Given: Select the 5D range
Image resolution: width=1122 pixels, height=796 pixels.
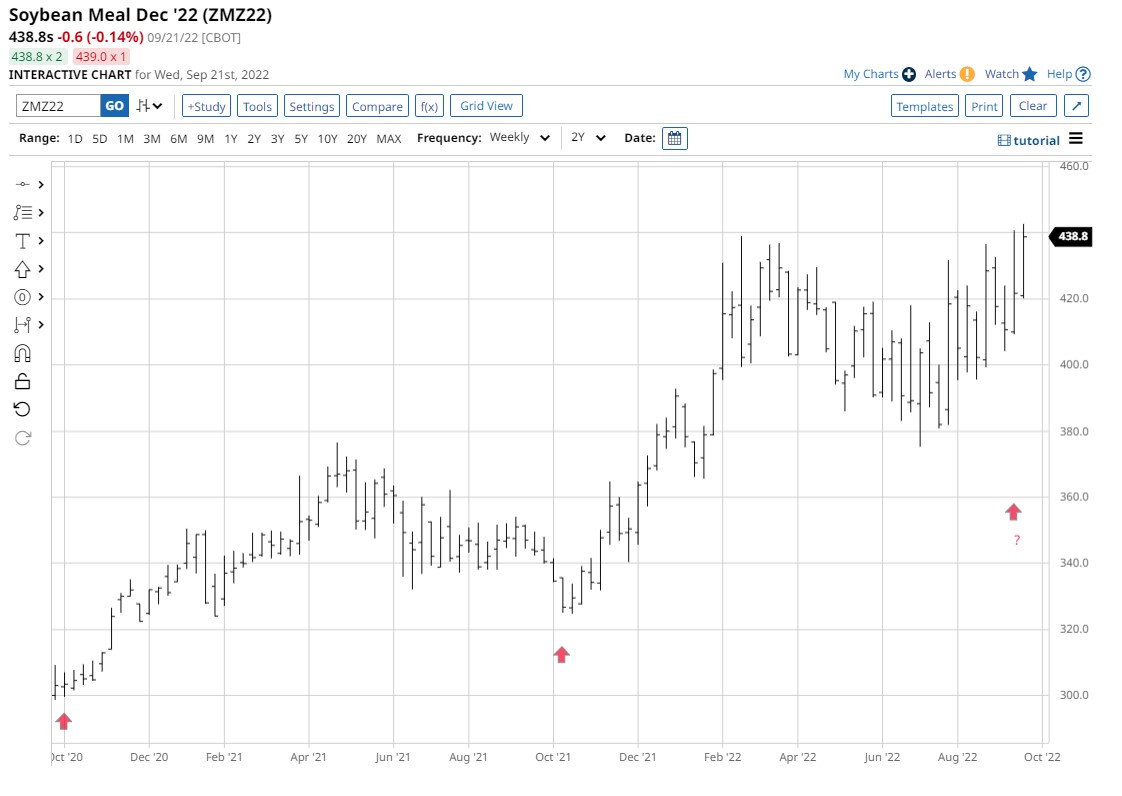Looking at the screenshot, I should pos(99,139).
